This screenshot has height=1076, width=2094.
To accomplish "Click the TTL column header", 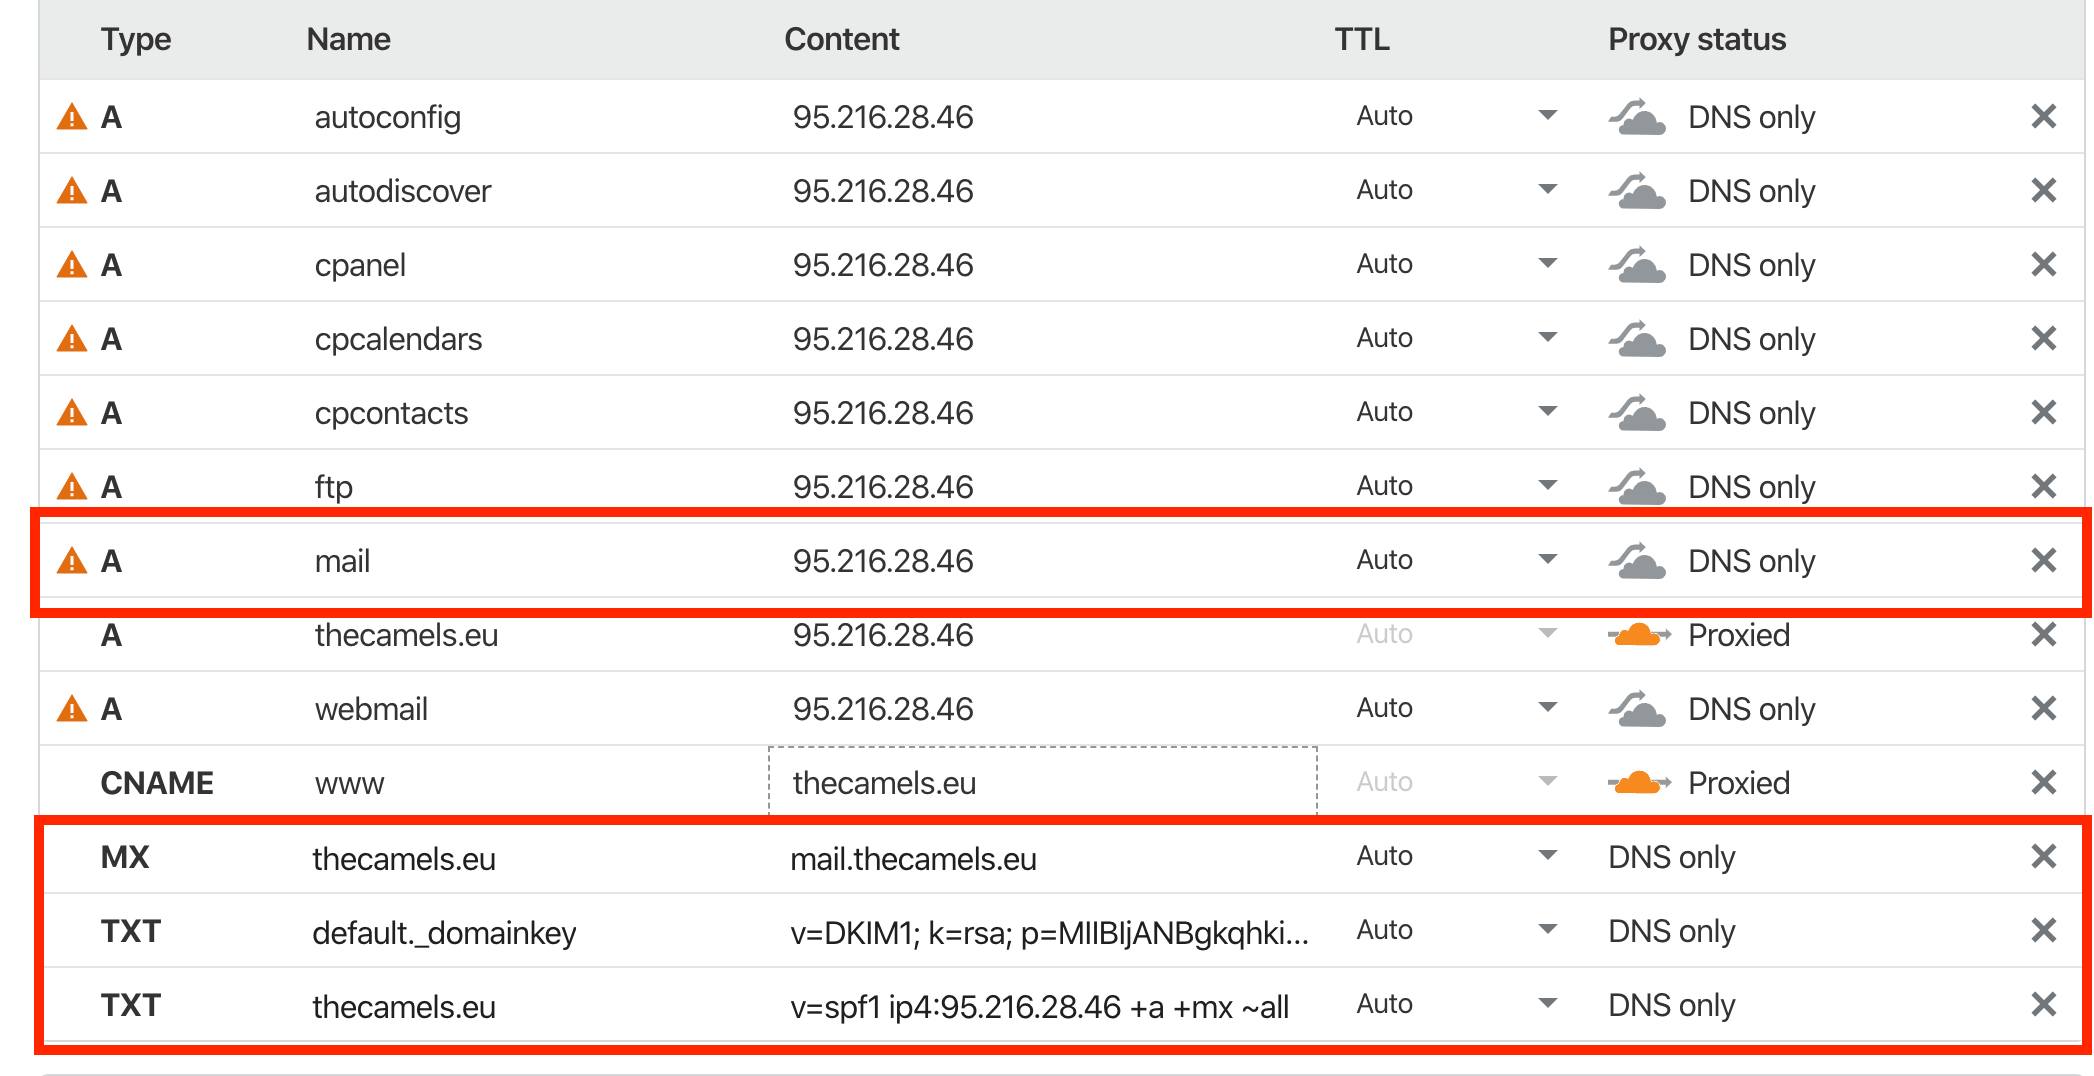I will [x=1362, y=39].
